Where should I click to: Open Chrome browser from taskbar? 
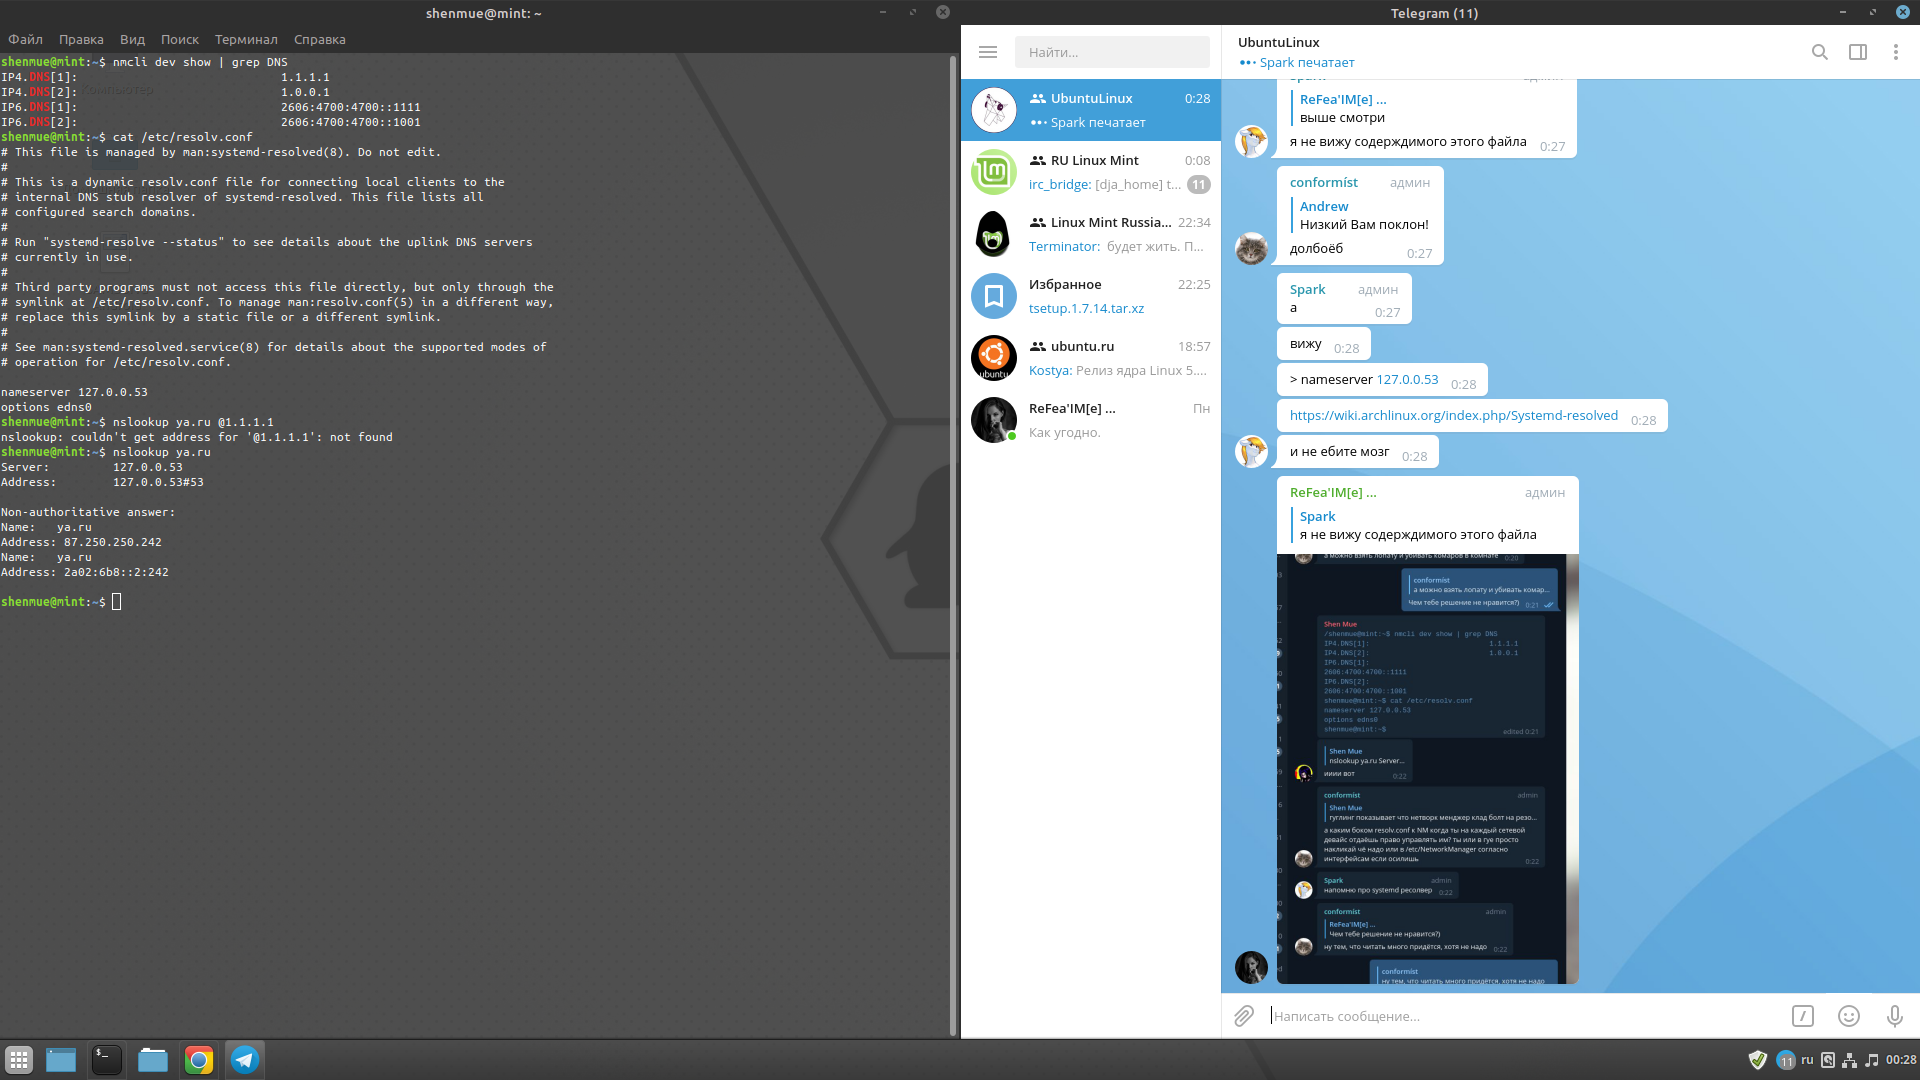[x=199, y=1060]
